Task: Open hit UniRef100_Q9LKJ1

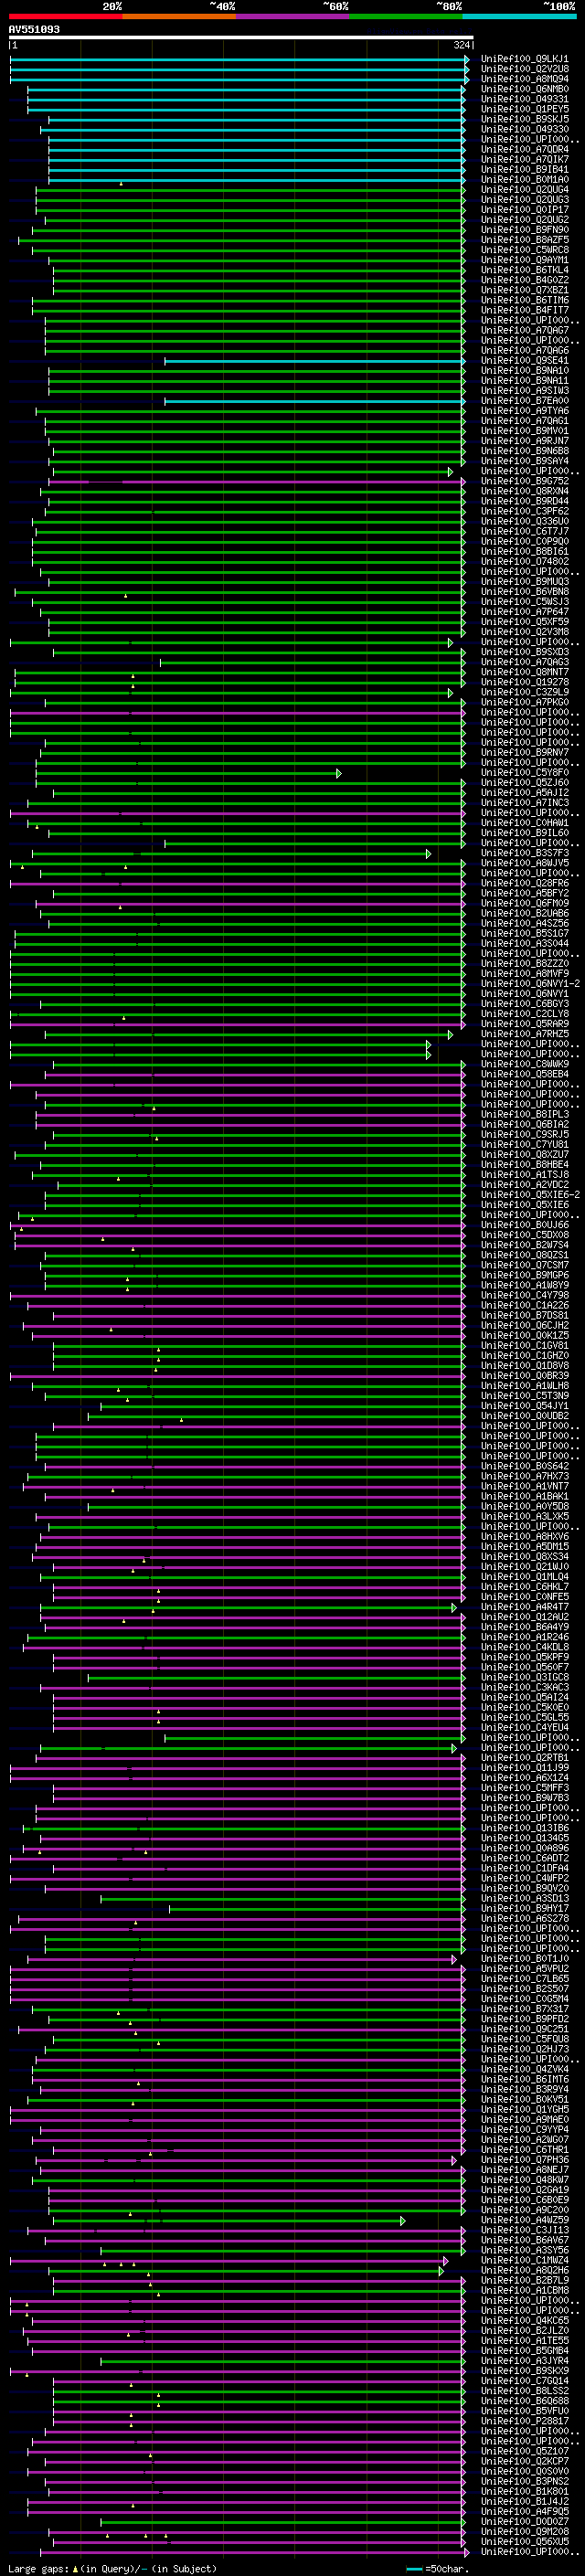Action: [525, 59]
